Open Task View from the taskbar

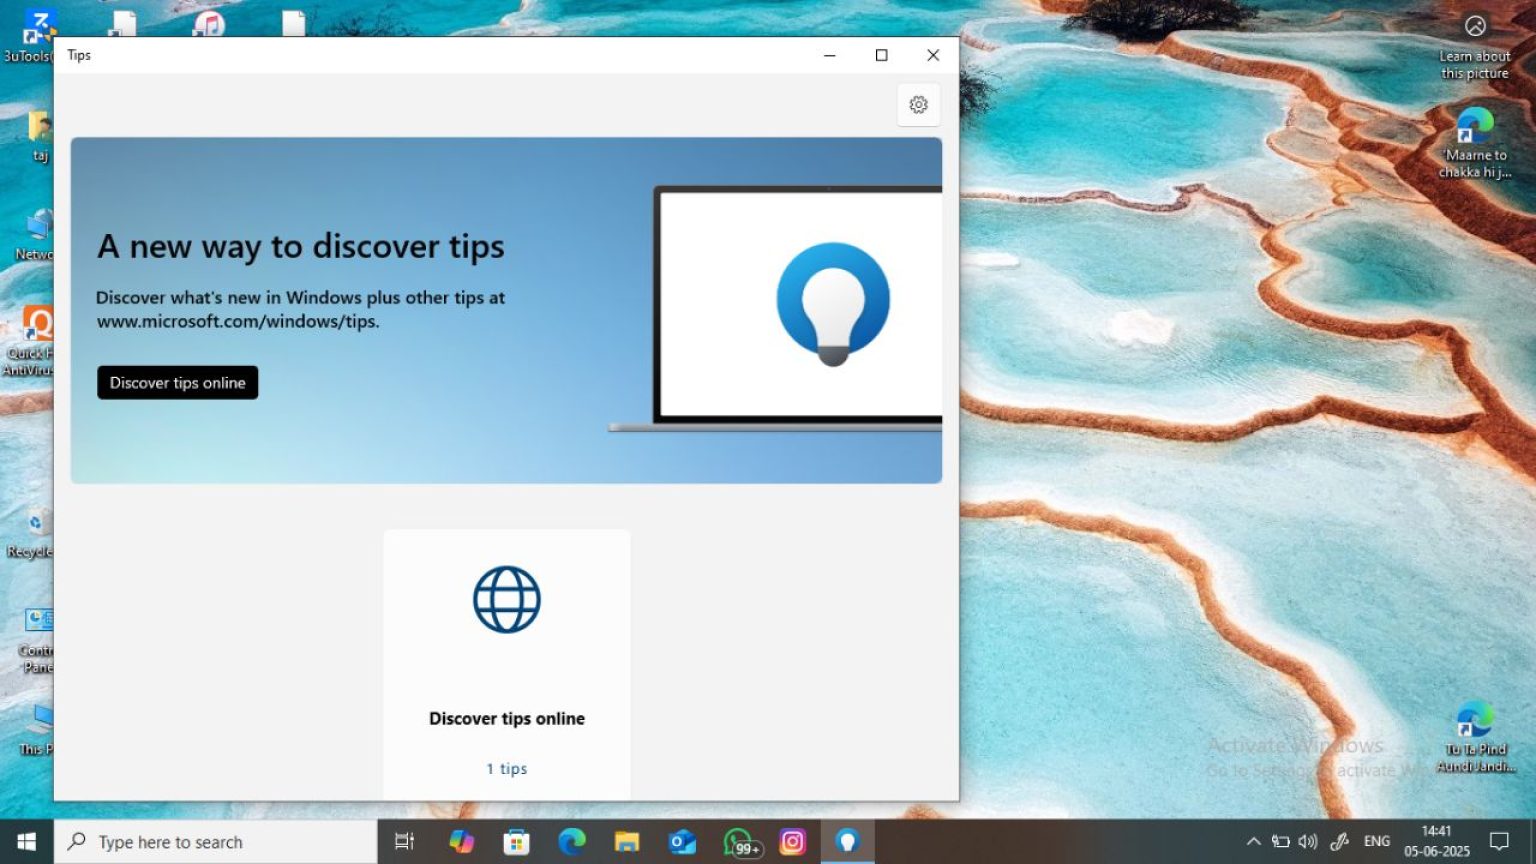click(405, 842)
